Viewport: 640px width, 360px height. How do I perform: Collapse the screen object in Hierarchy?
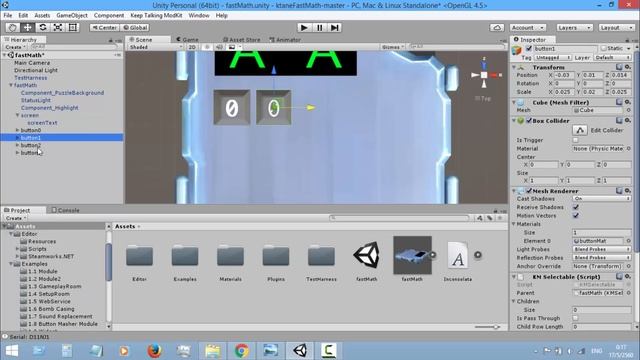pos(18,115)
